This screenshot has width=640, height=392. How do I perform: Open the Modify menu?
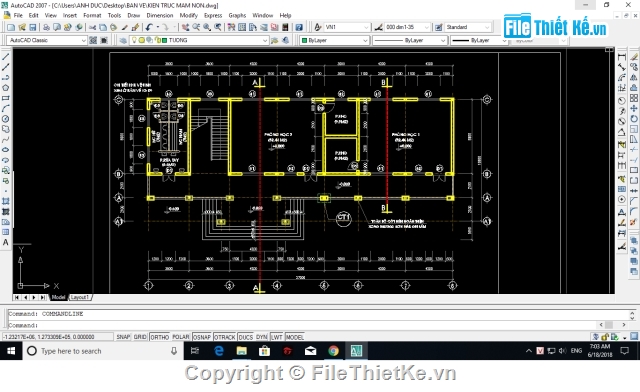point(189,15)
